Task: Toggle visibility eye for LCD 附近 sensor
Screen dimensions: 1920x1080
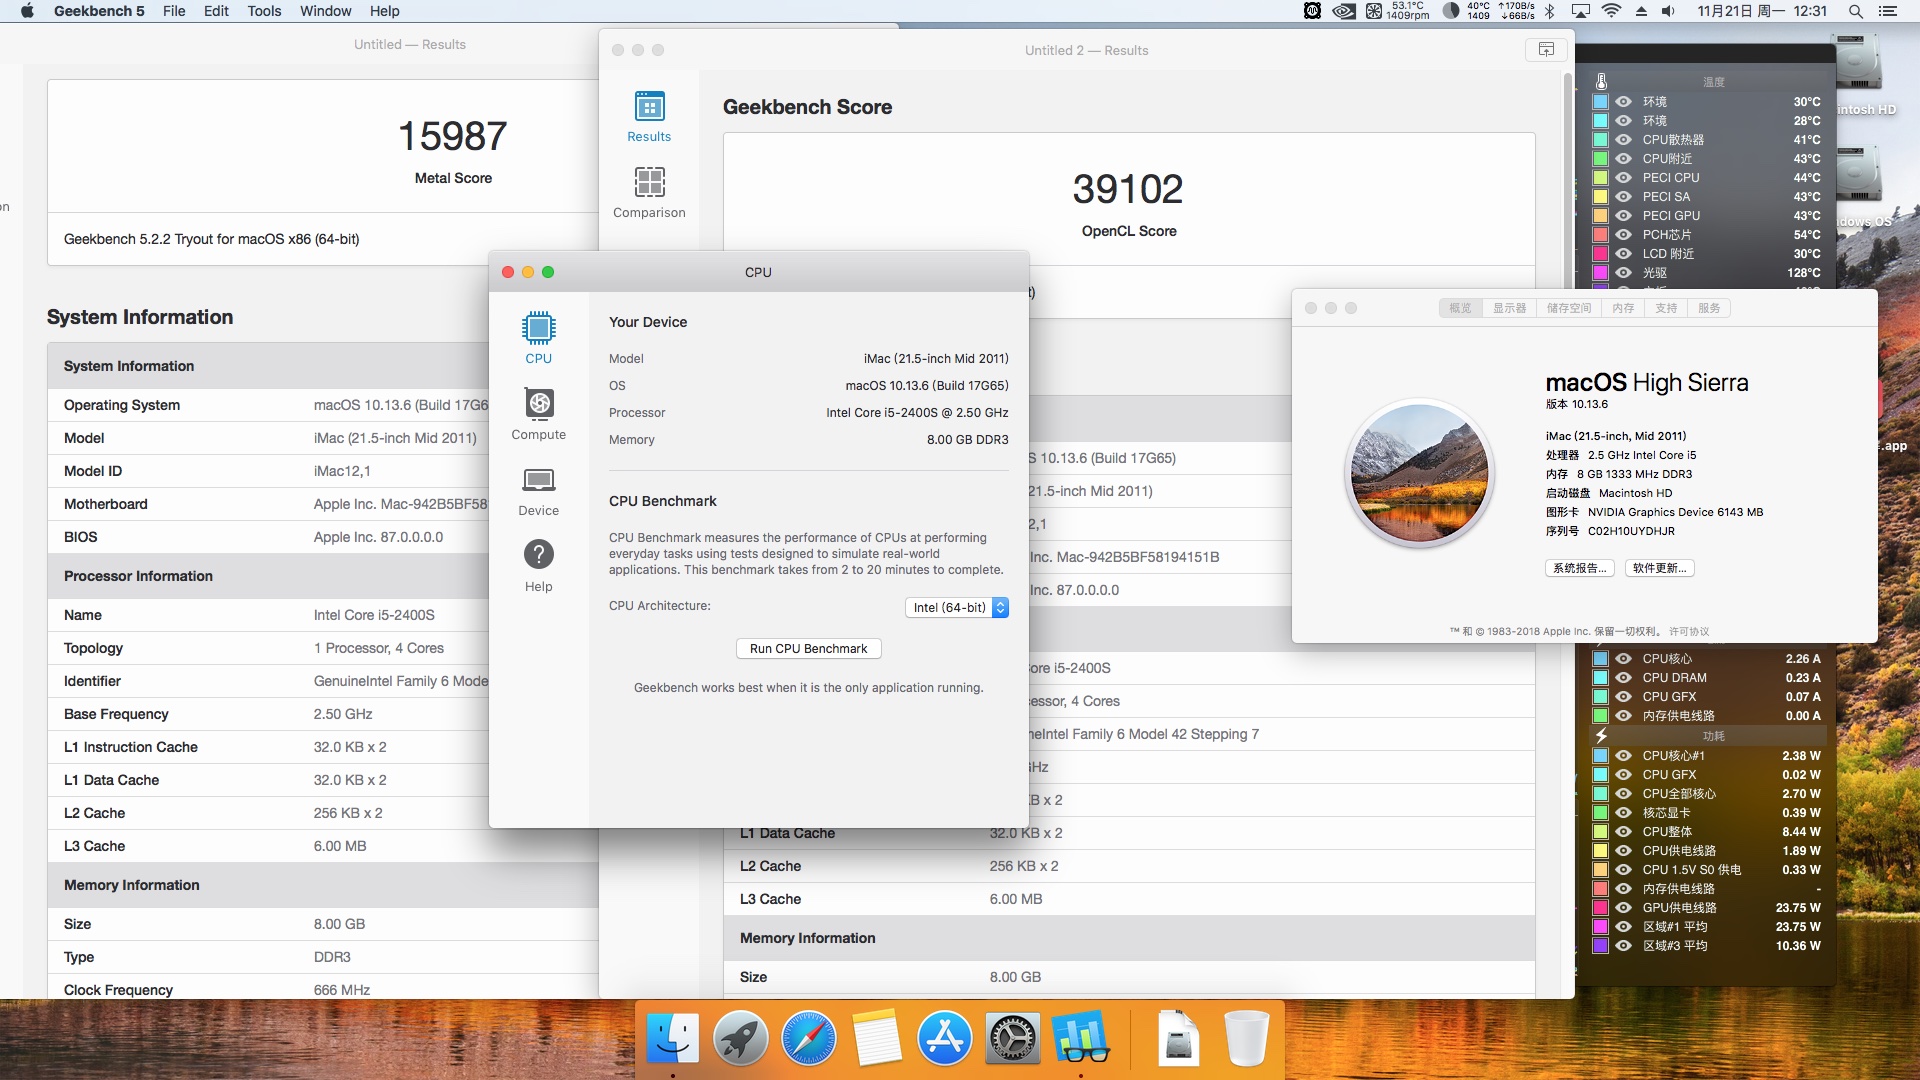Action: point(1623,254)
